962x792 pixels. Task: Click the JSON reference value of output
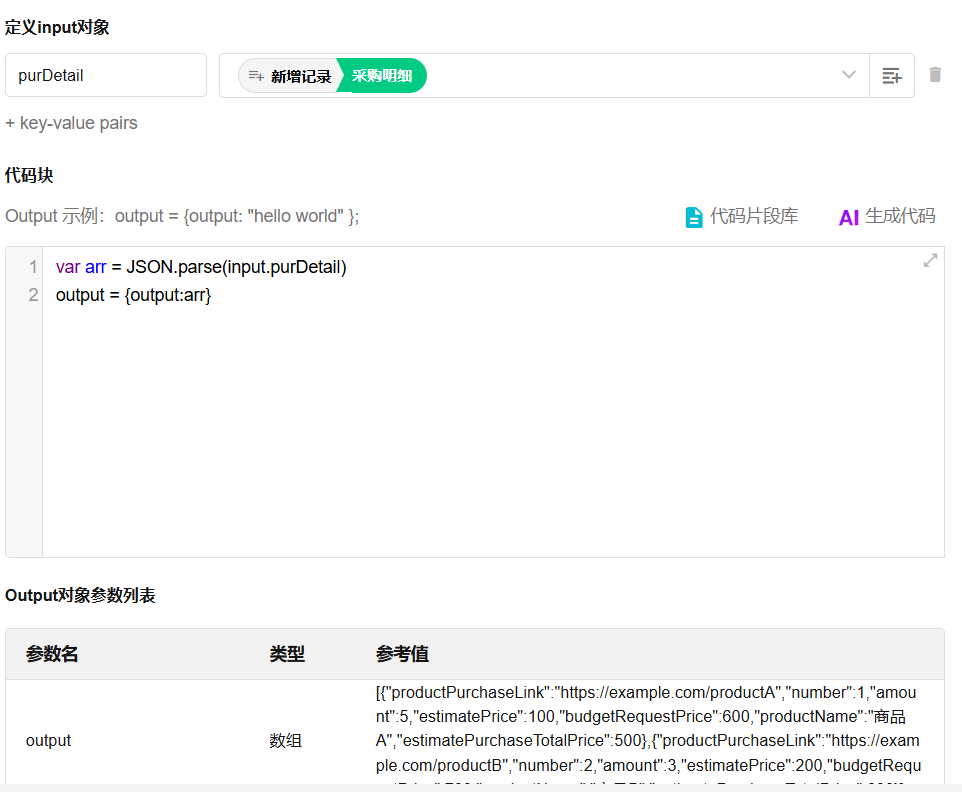[648, 734]
